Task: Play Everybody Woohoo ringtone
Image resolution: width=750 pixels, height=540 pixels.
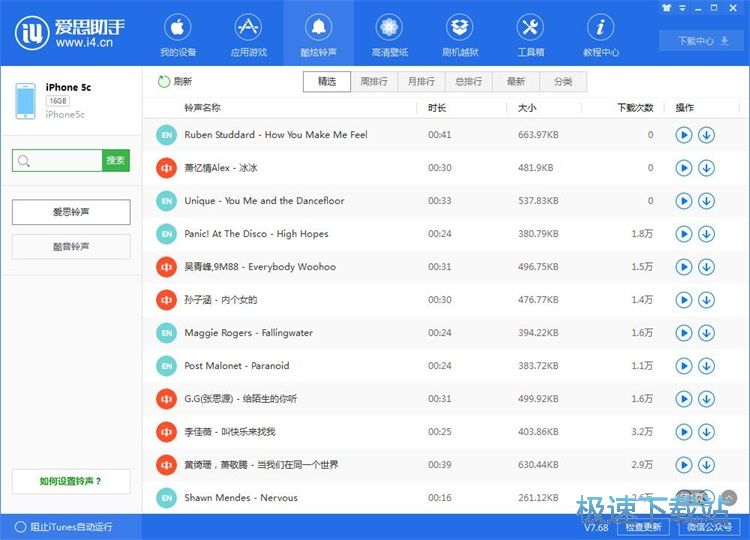Action: click(684, 267)
